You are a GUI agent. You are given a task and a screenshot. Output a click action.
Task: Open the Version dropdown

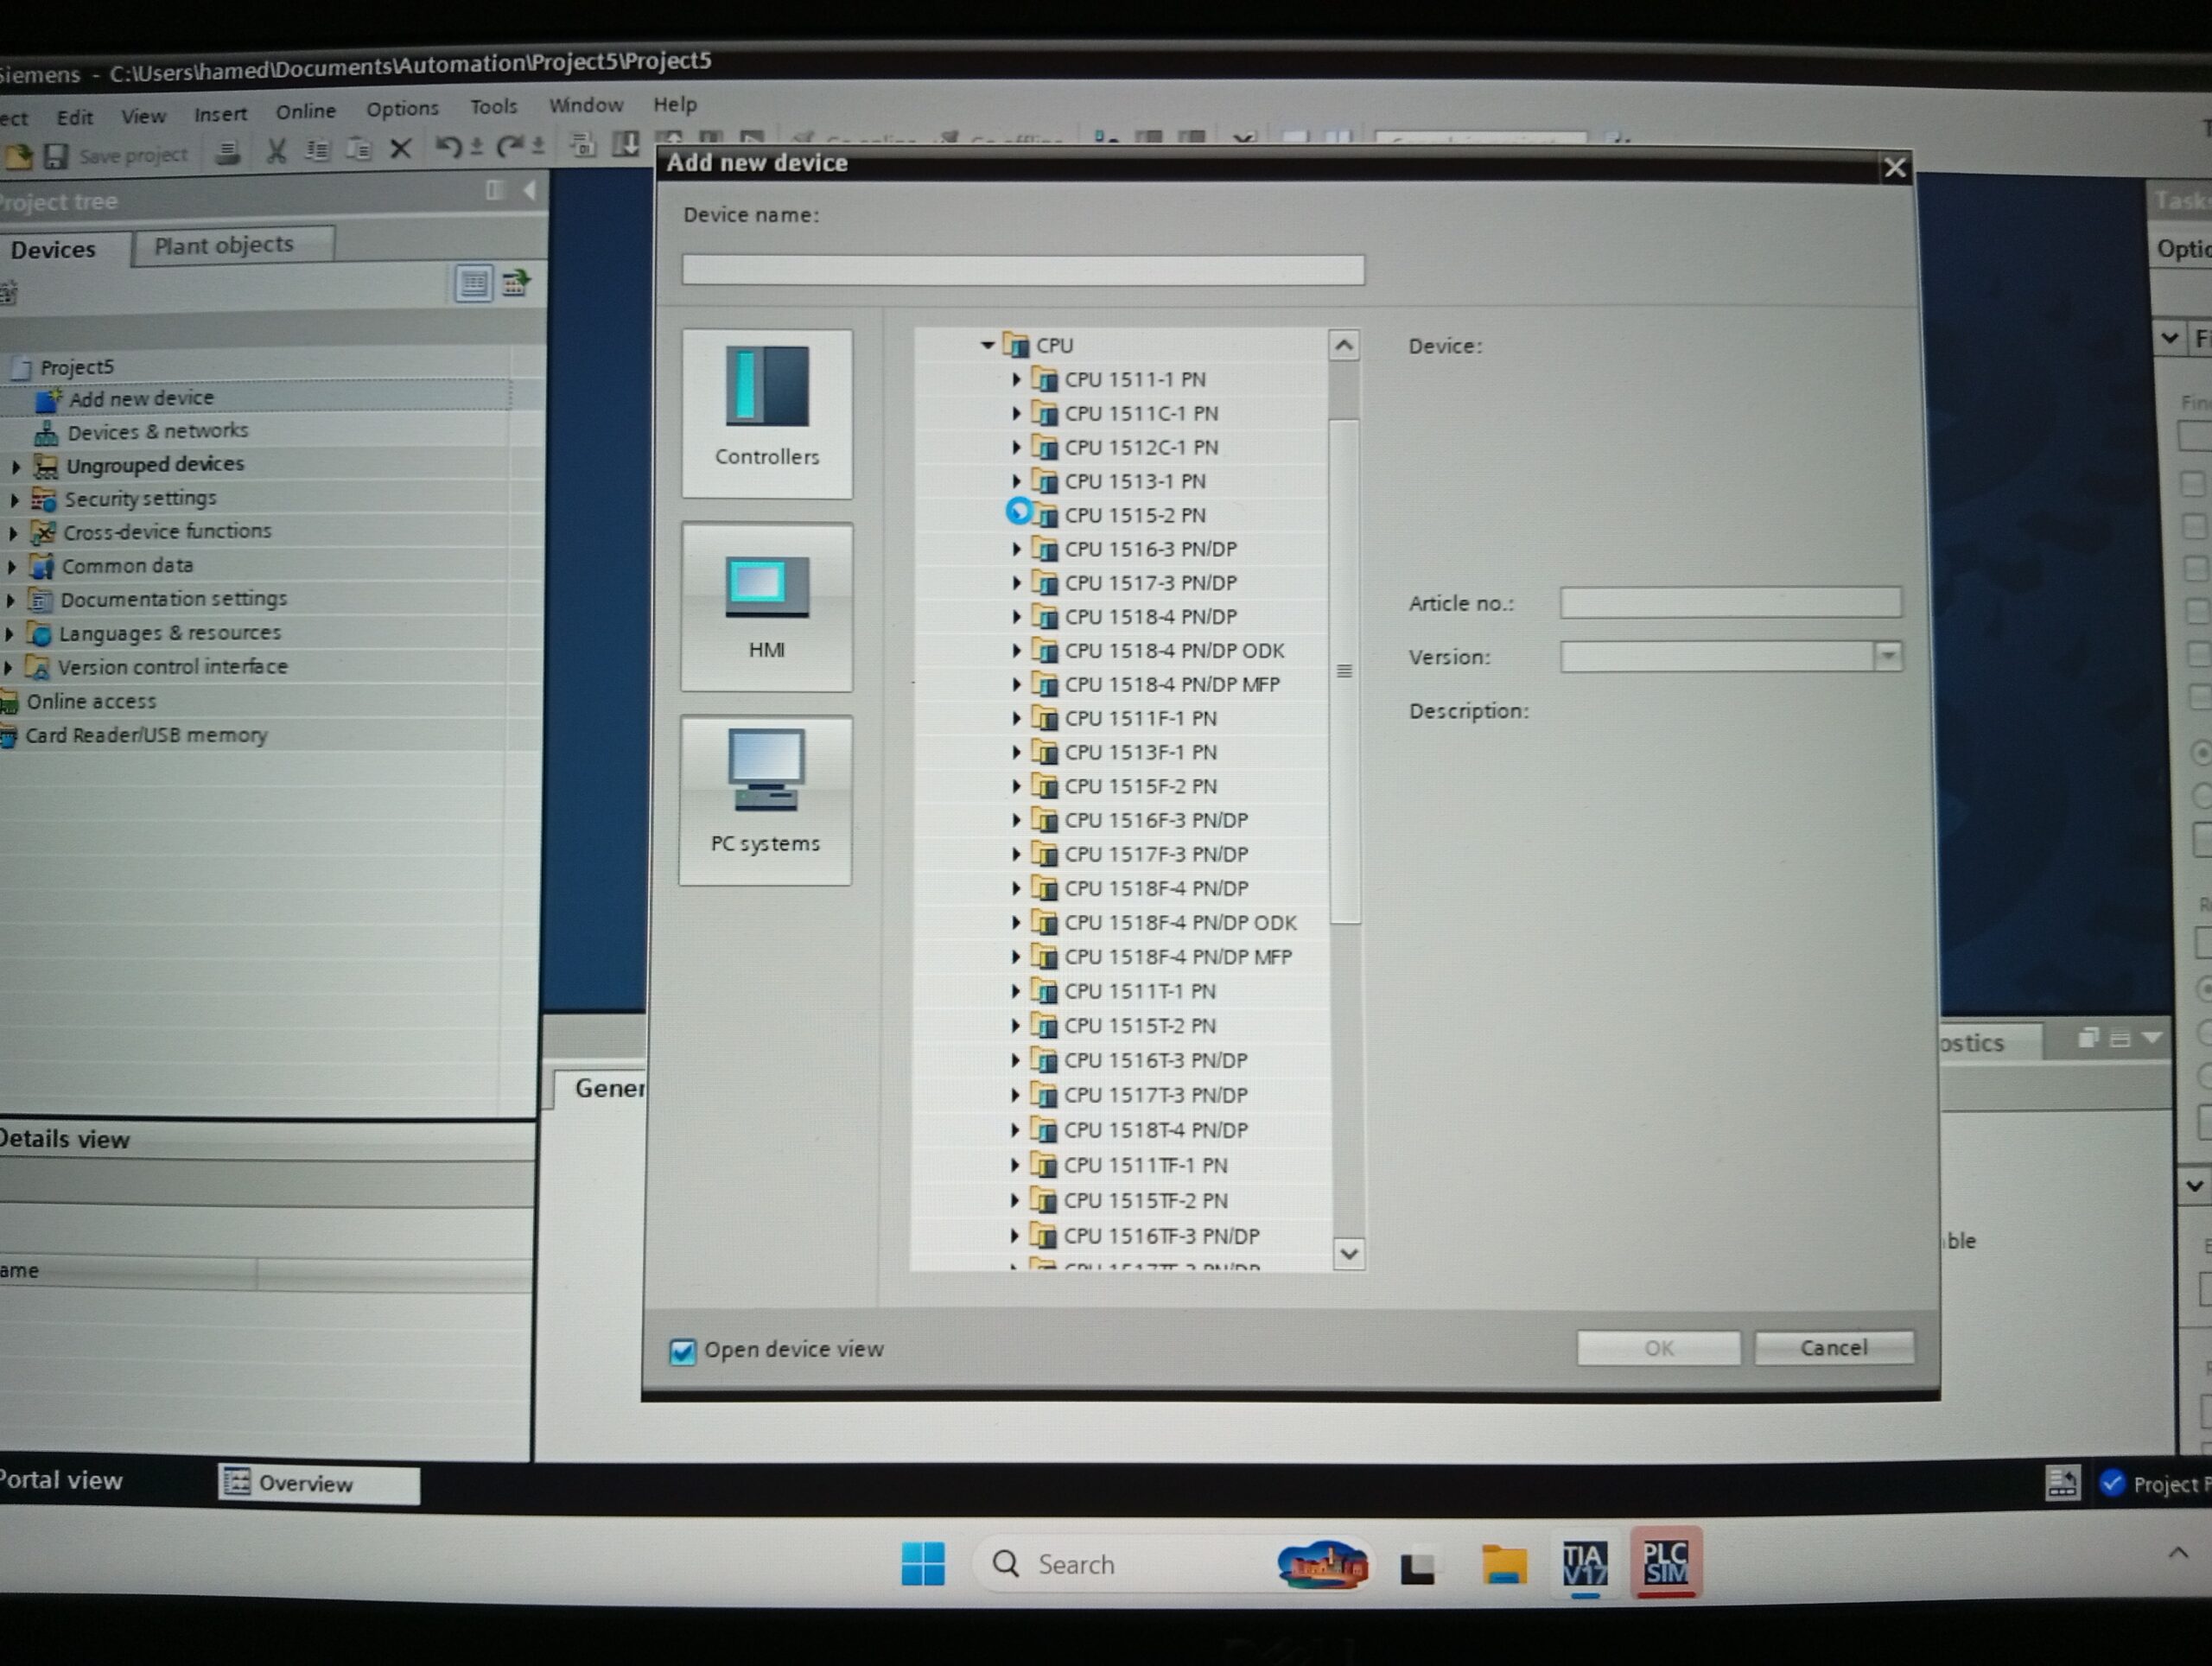click(1888, 656)
